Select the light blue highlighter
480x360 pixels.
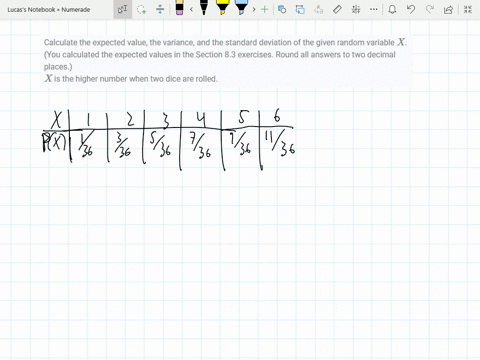pos(241,8)
